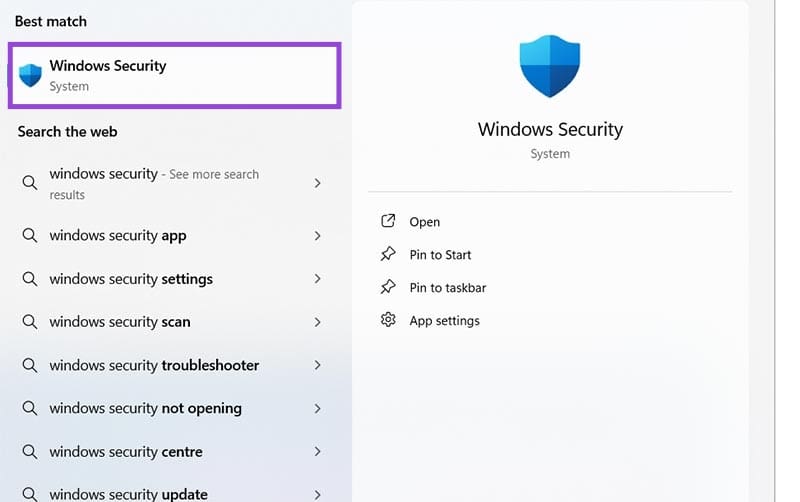This screenshot has height=502, width=800.
Task: Expand the 'windows security not opening' chevron
Action: (x=318, y=408)
